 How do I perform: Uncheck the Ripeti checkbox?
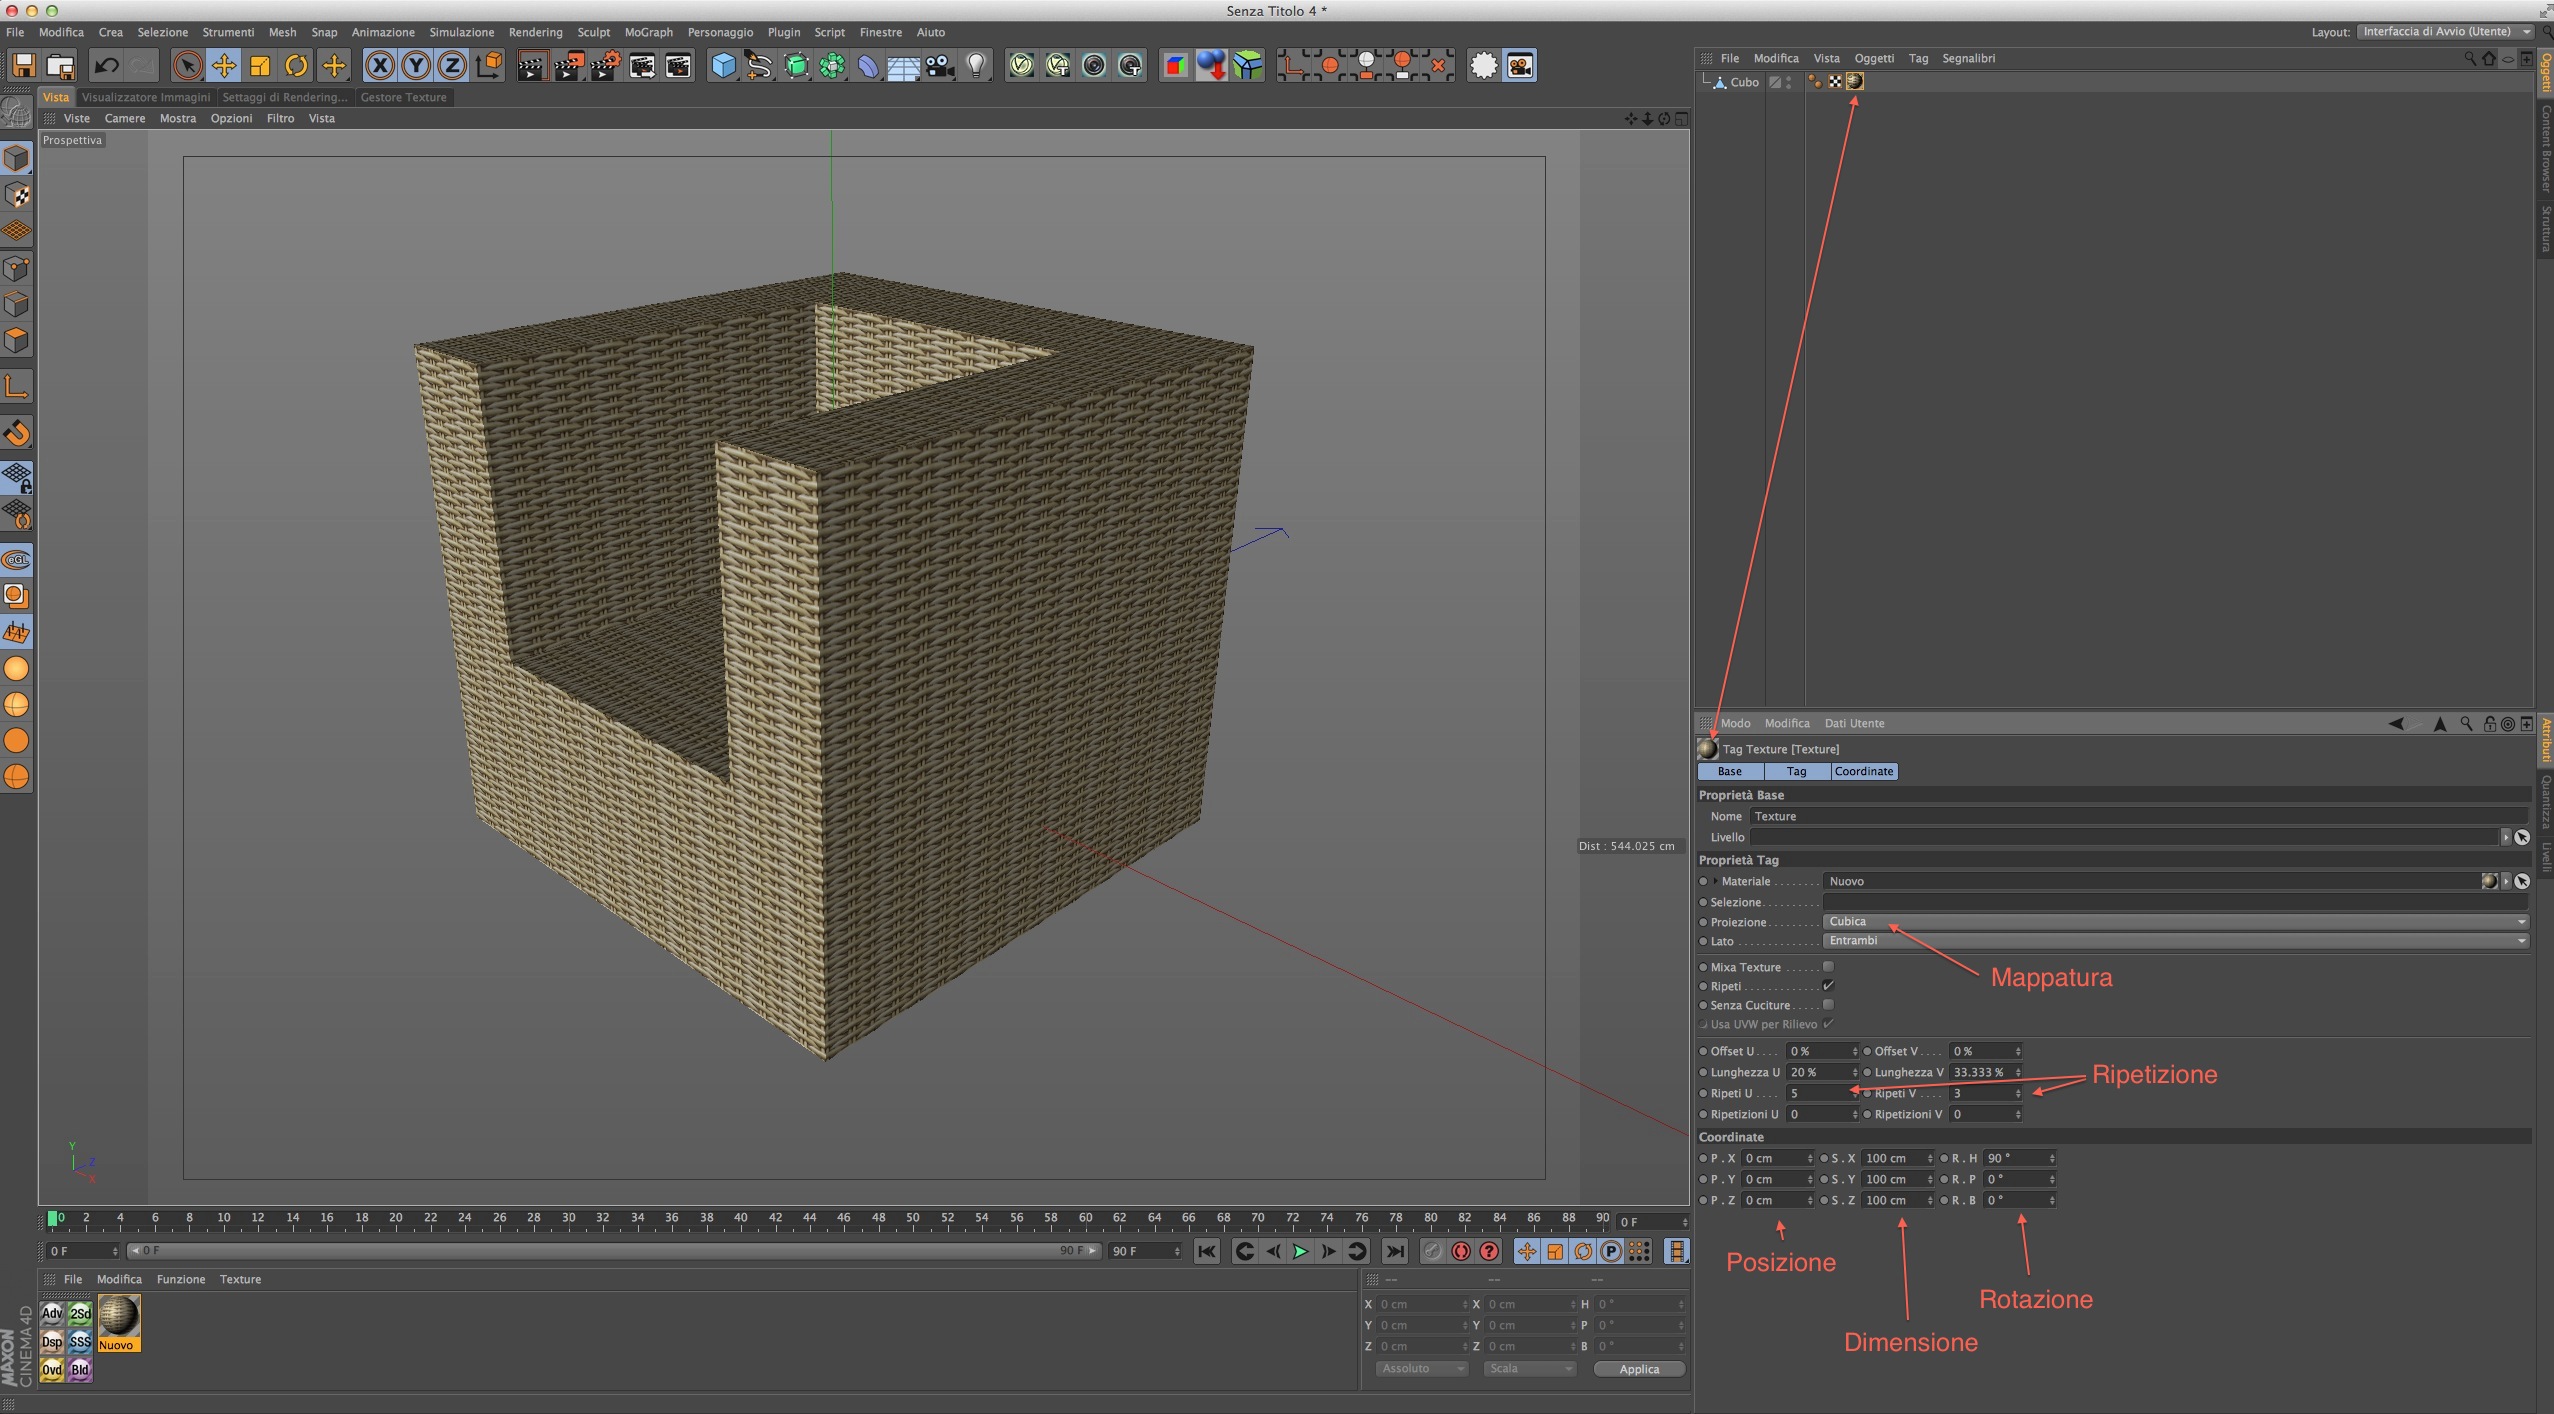(1828, 986)
